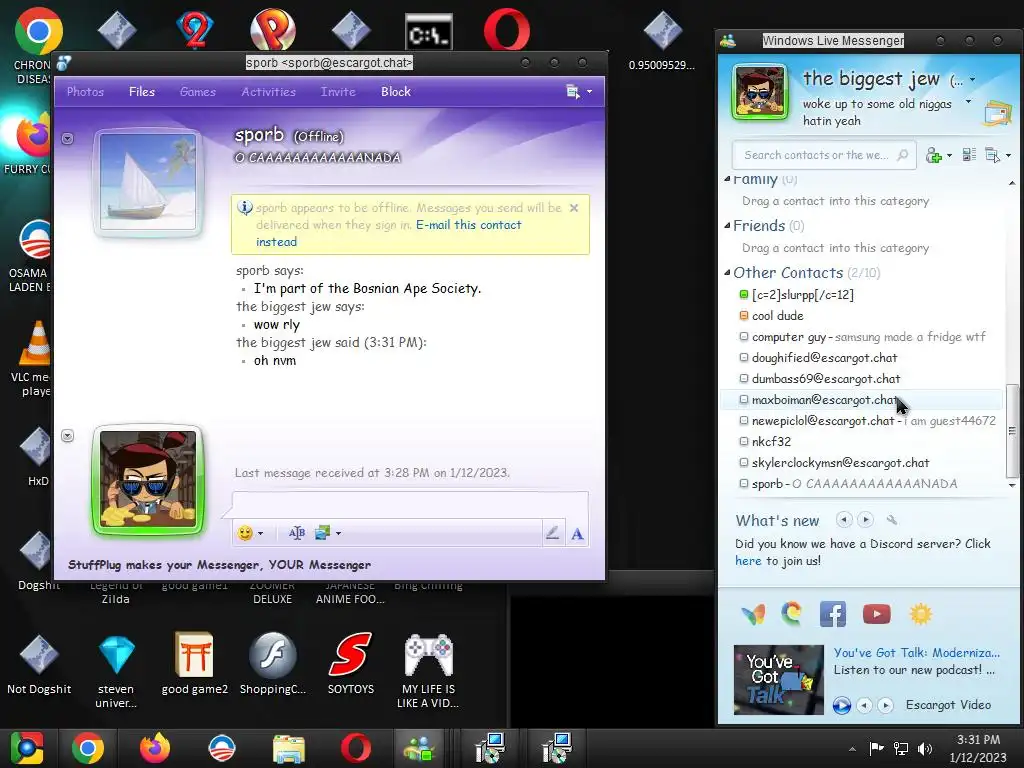Open Chrome from the taskbar
1024x768 pixels.
(x=88, y=748)
